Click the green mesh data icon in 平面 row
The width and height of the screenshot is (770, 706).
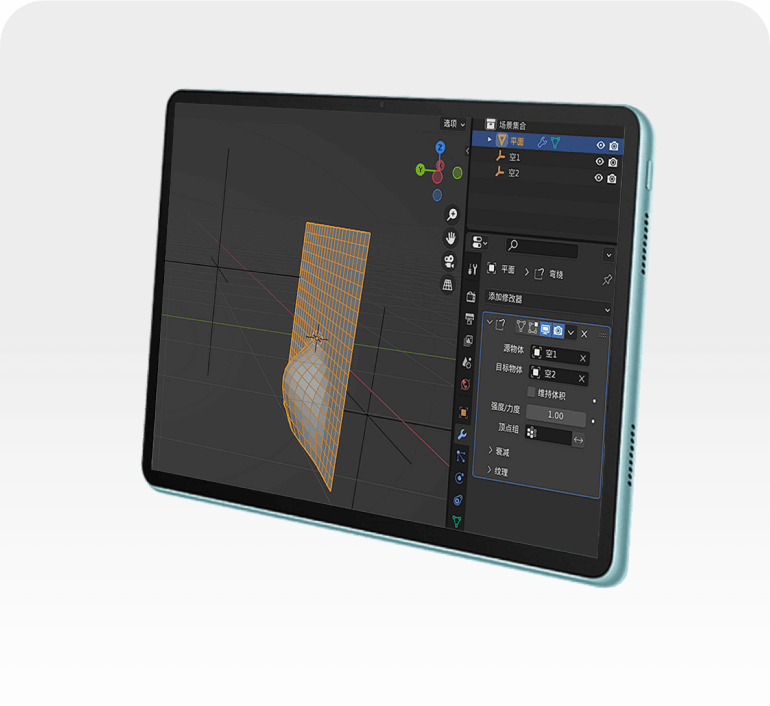(555, 142)
